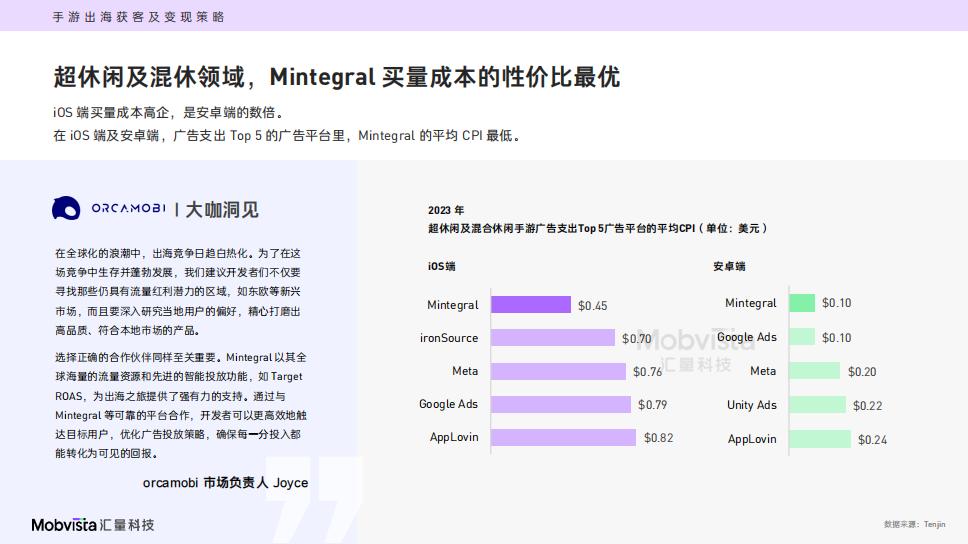The height and width of the screenshot is (544, 968).
Task: Click the iOS Google Ads purple bar
Action: pos(561,404)
